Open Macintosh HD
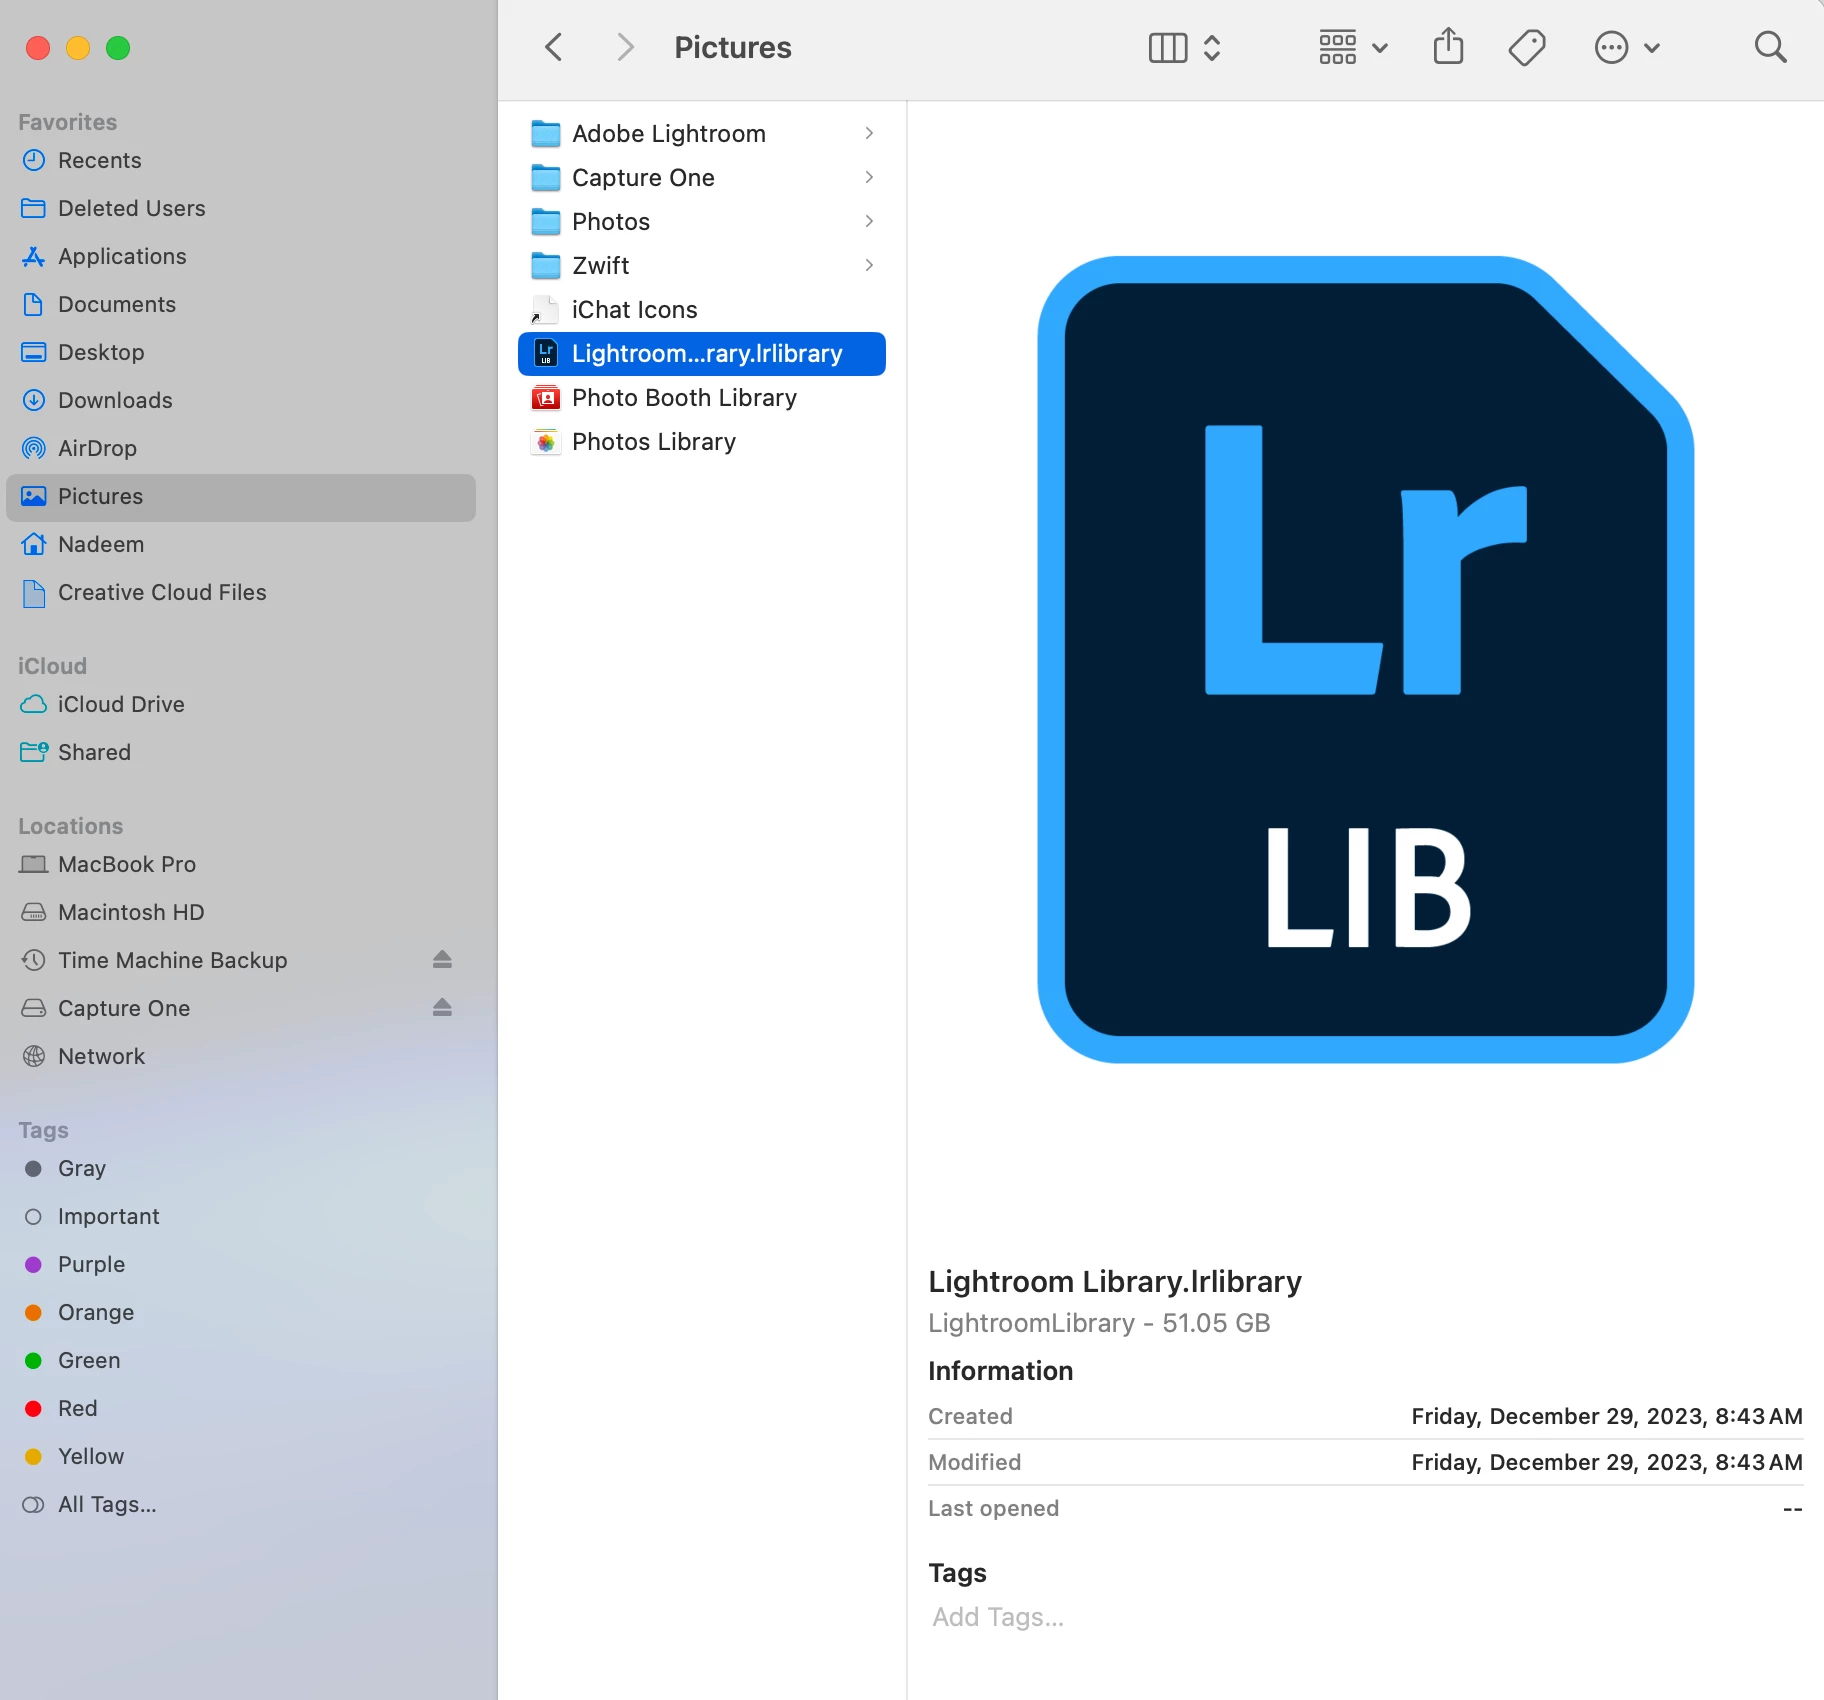 (x=240, y=912)
